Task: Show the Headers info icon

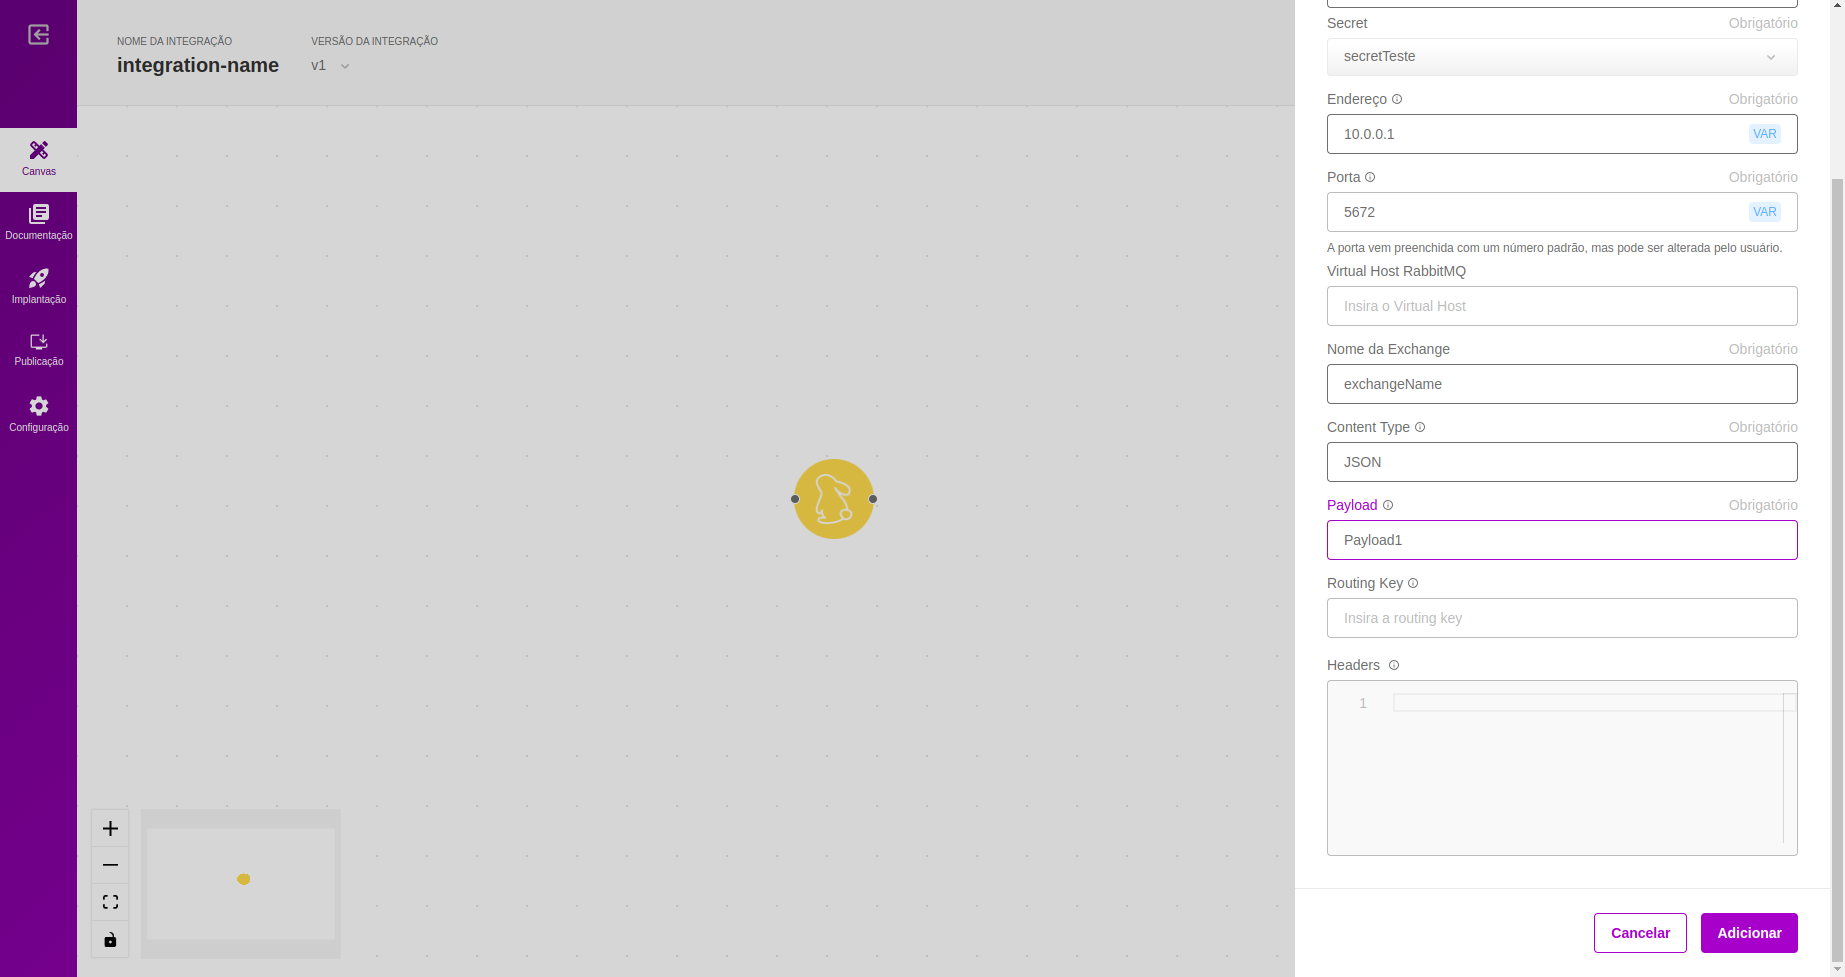Action: tap(1394, 665)
